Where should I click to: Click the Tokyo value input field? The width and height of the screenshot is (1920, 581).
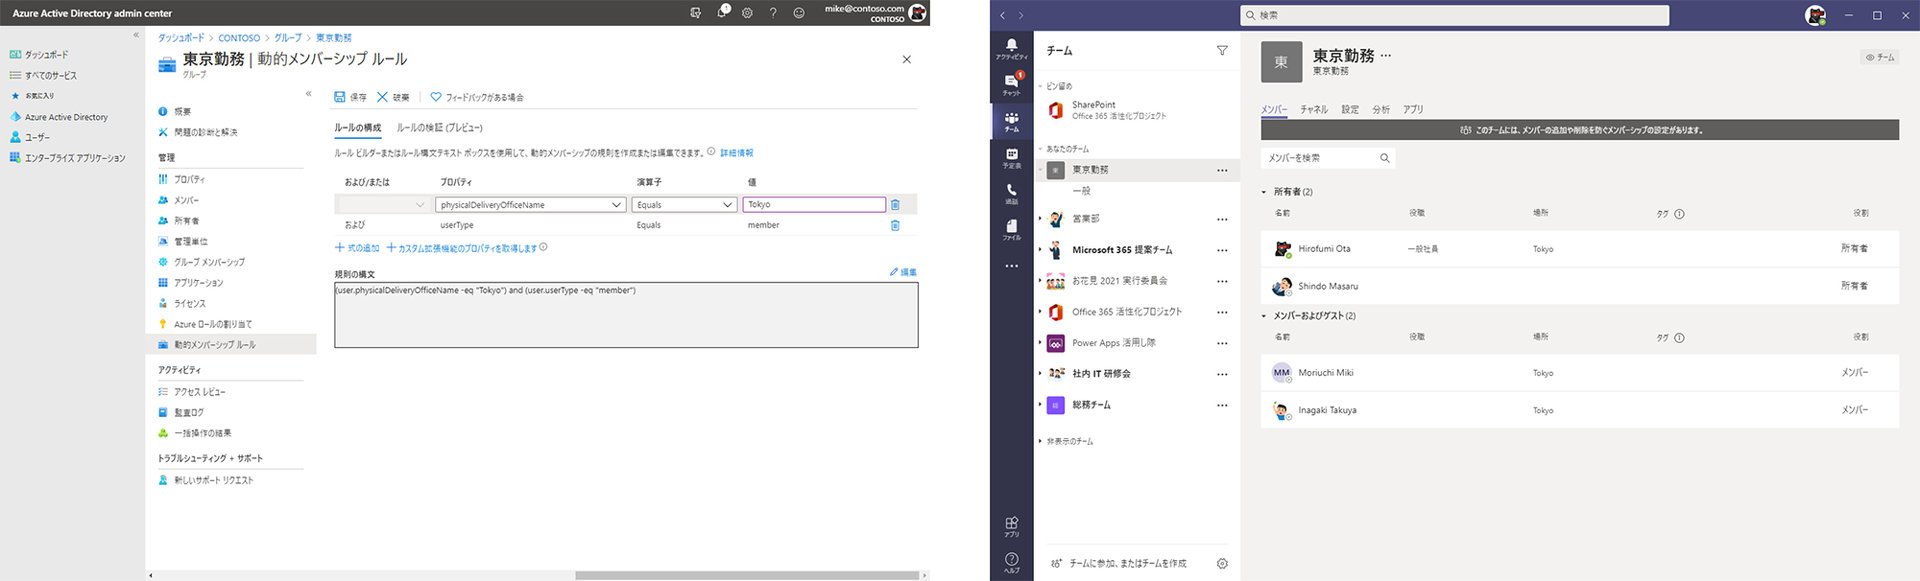[x=814, y=205]
